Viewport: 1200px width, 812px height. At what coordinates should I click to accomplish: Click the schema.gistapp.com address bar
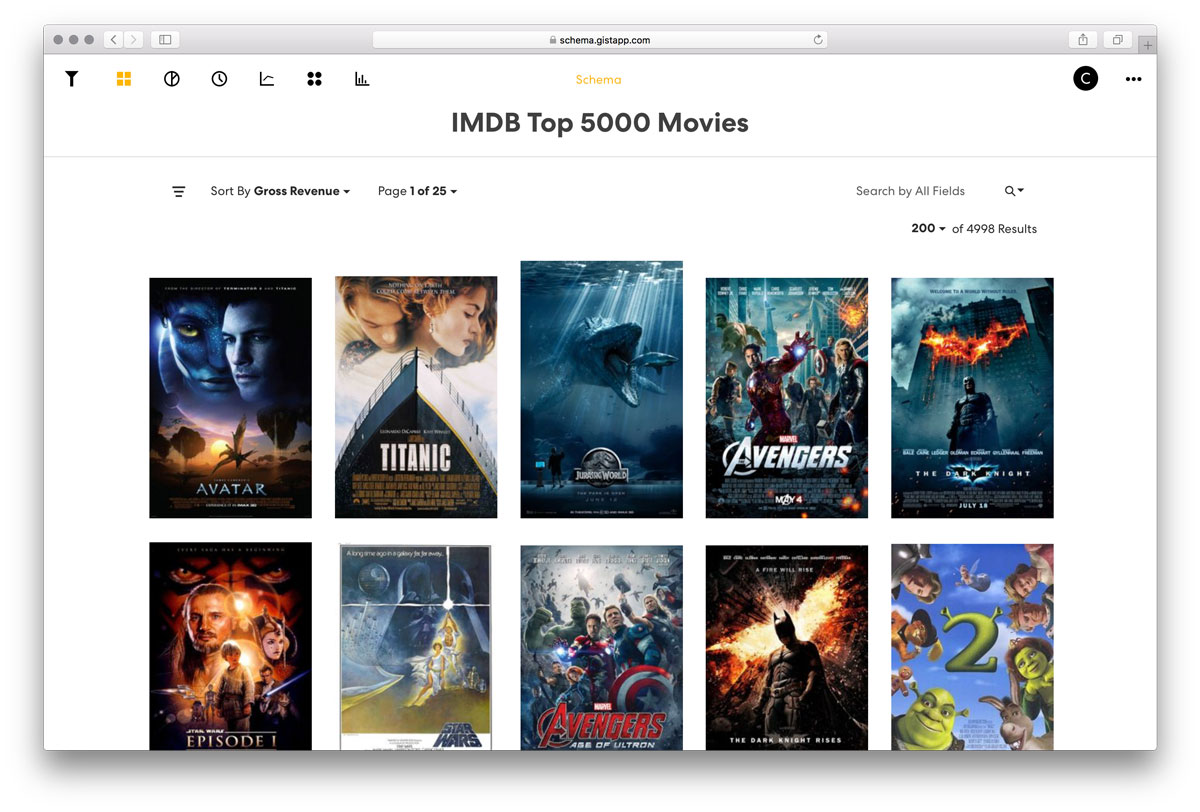(x=600, y=40)
